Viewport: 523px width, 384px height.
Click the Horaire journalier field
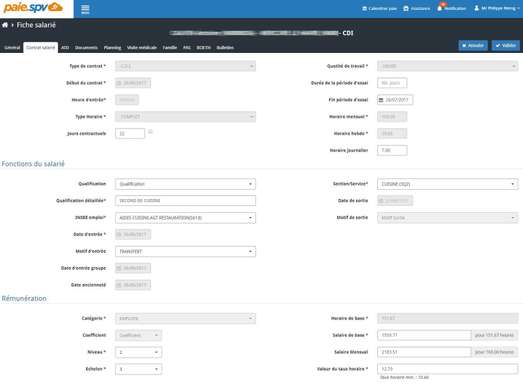[392, 150]
